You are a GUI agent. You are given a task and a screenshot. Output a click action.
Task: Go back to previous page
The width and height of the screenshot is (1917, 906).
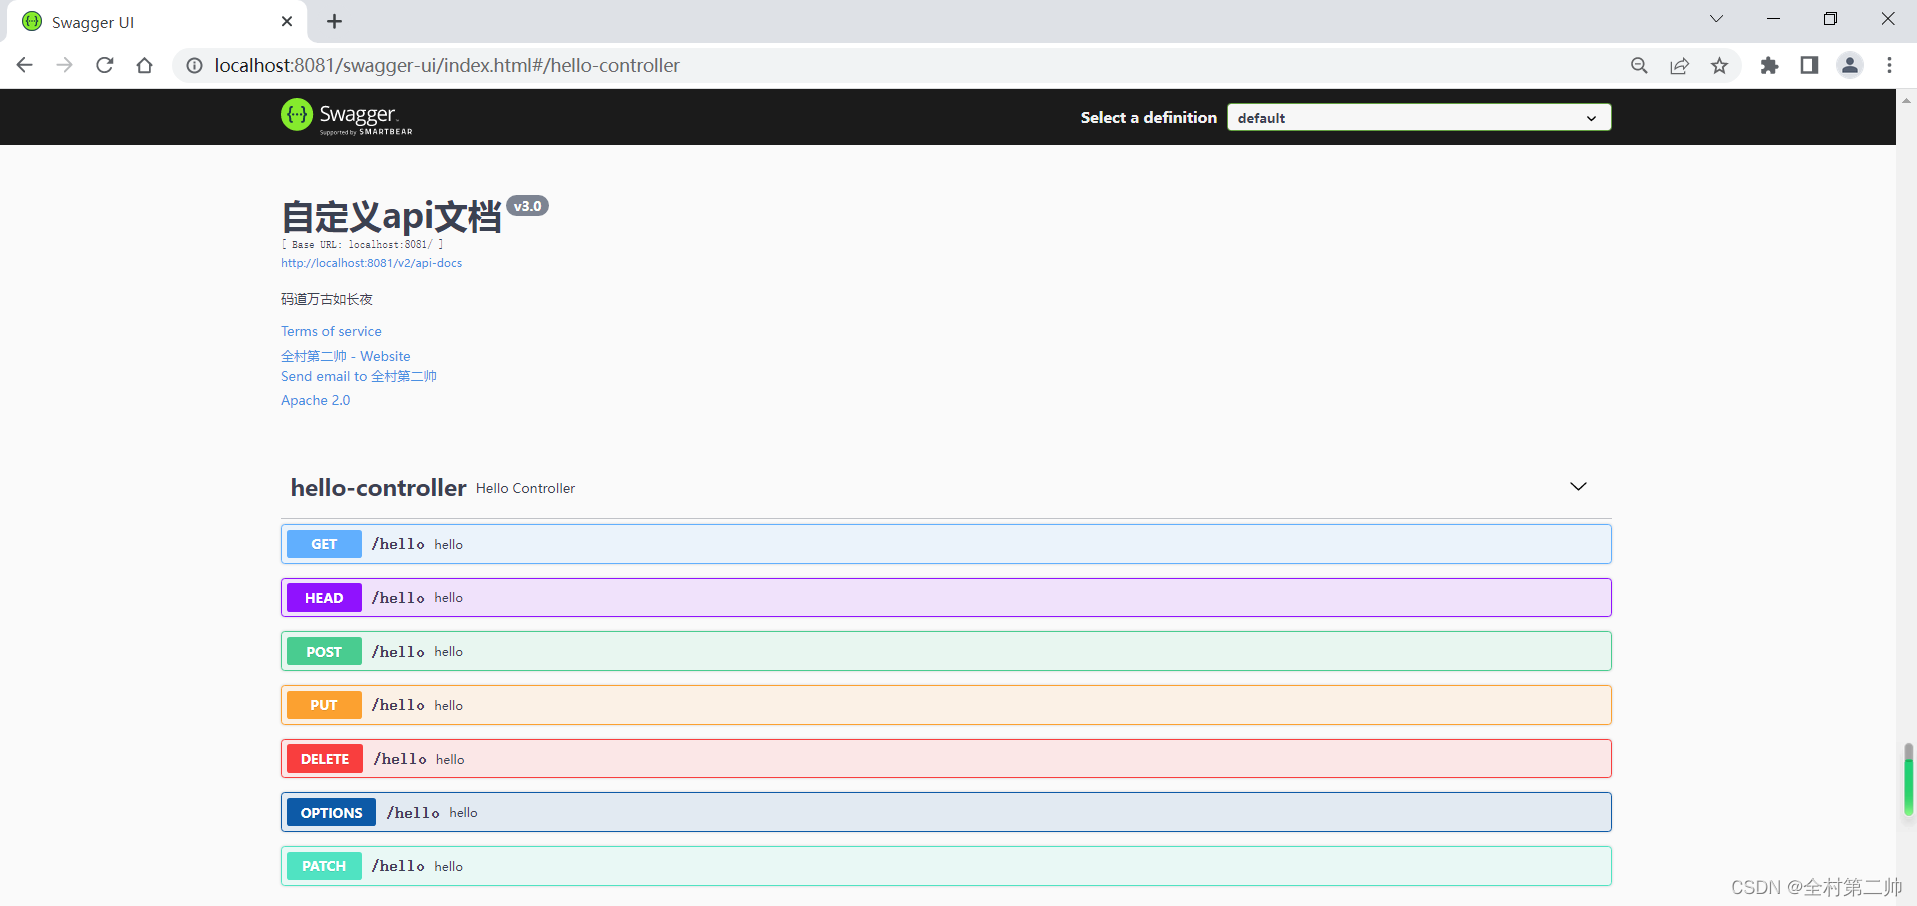(25, 65)
